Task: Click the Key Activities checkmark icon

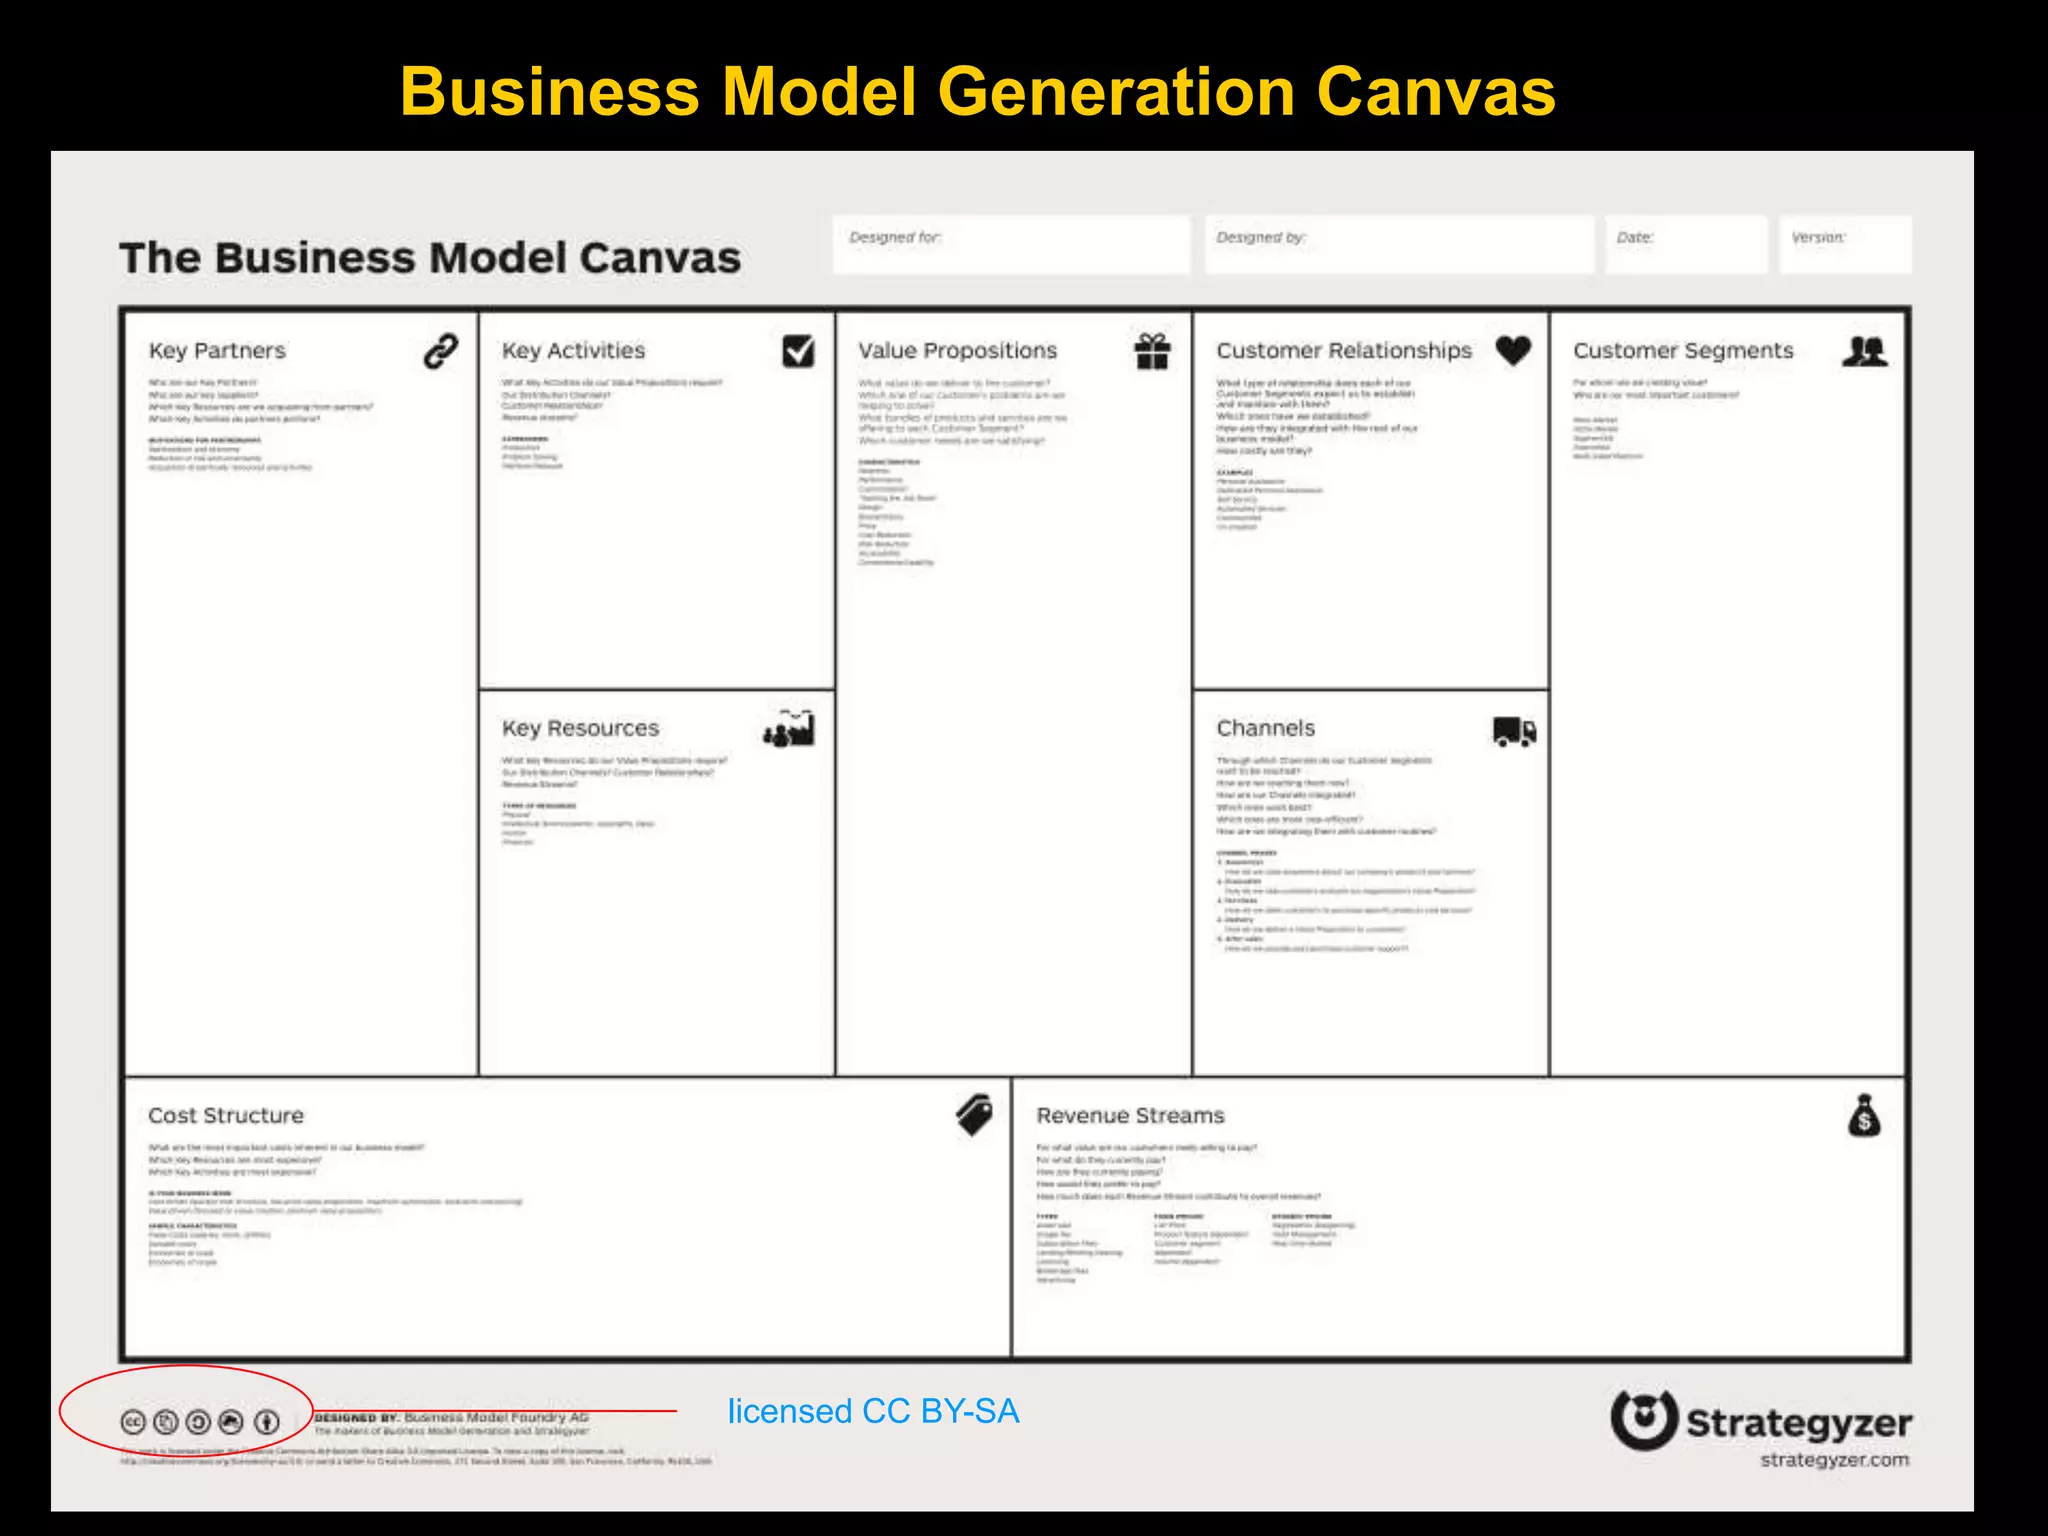Action: 798,351
